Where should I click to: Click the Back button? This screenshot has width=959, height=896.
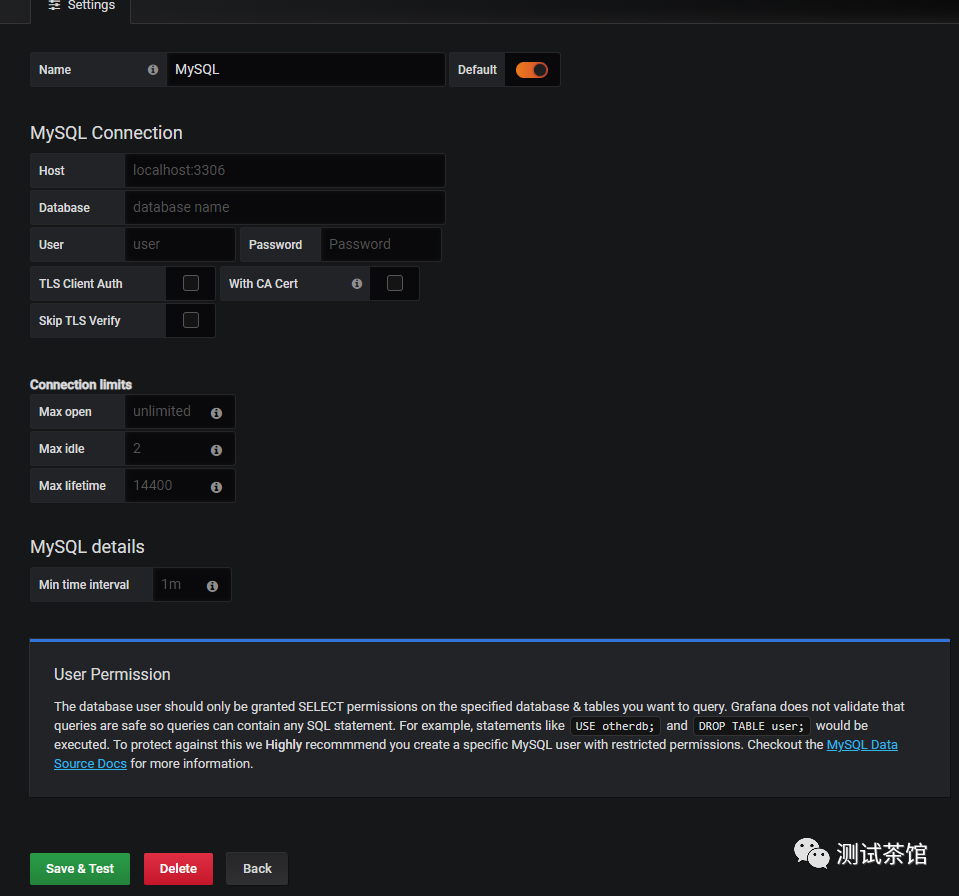(257, 868)
